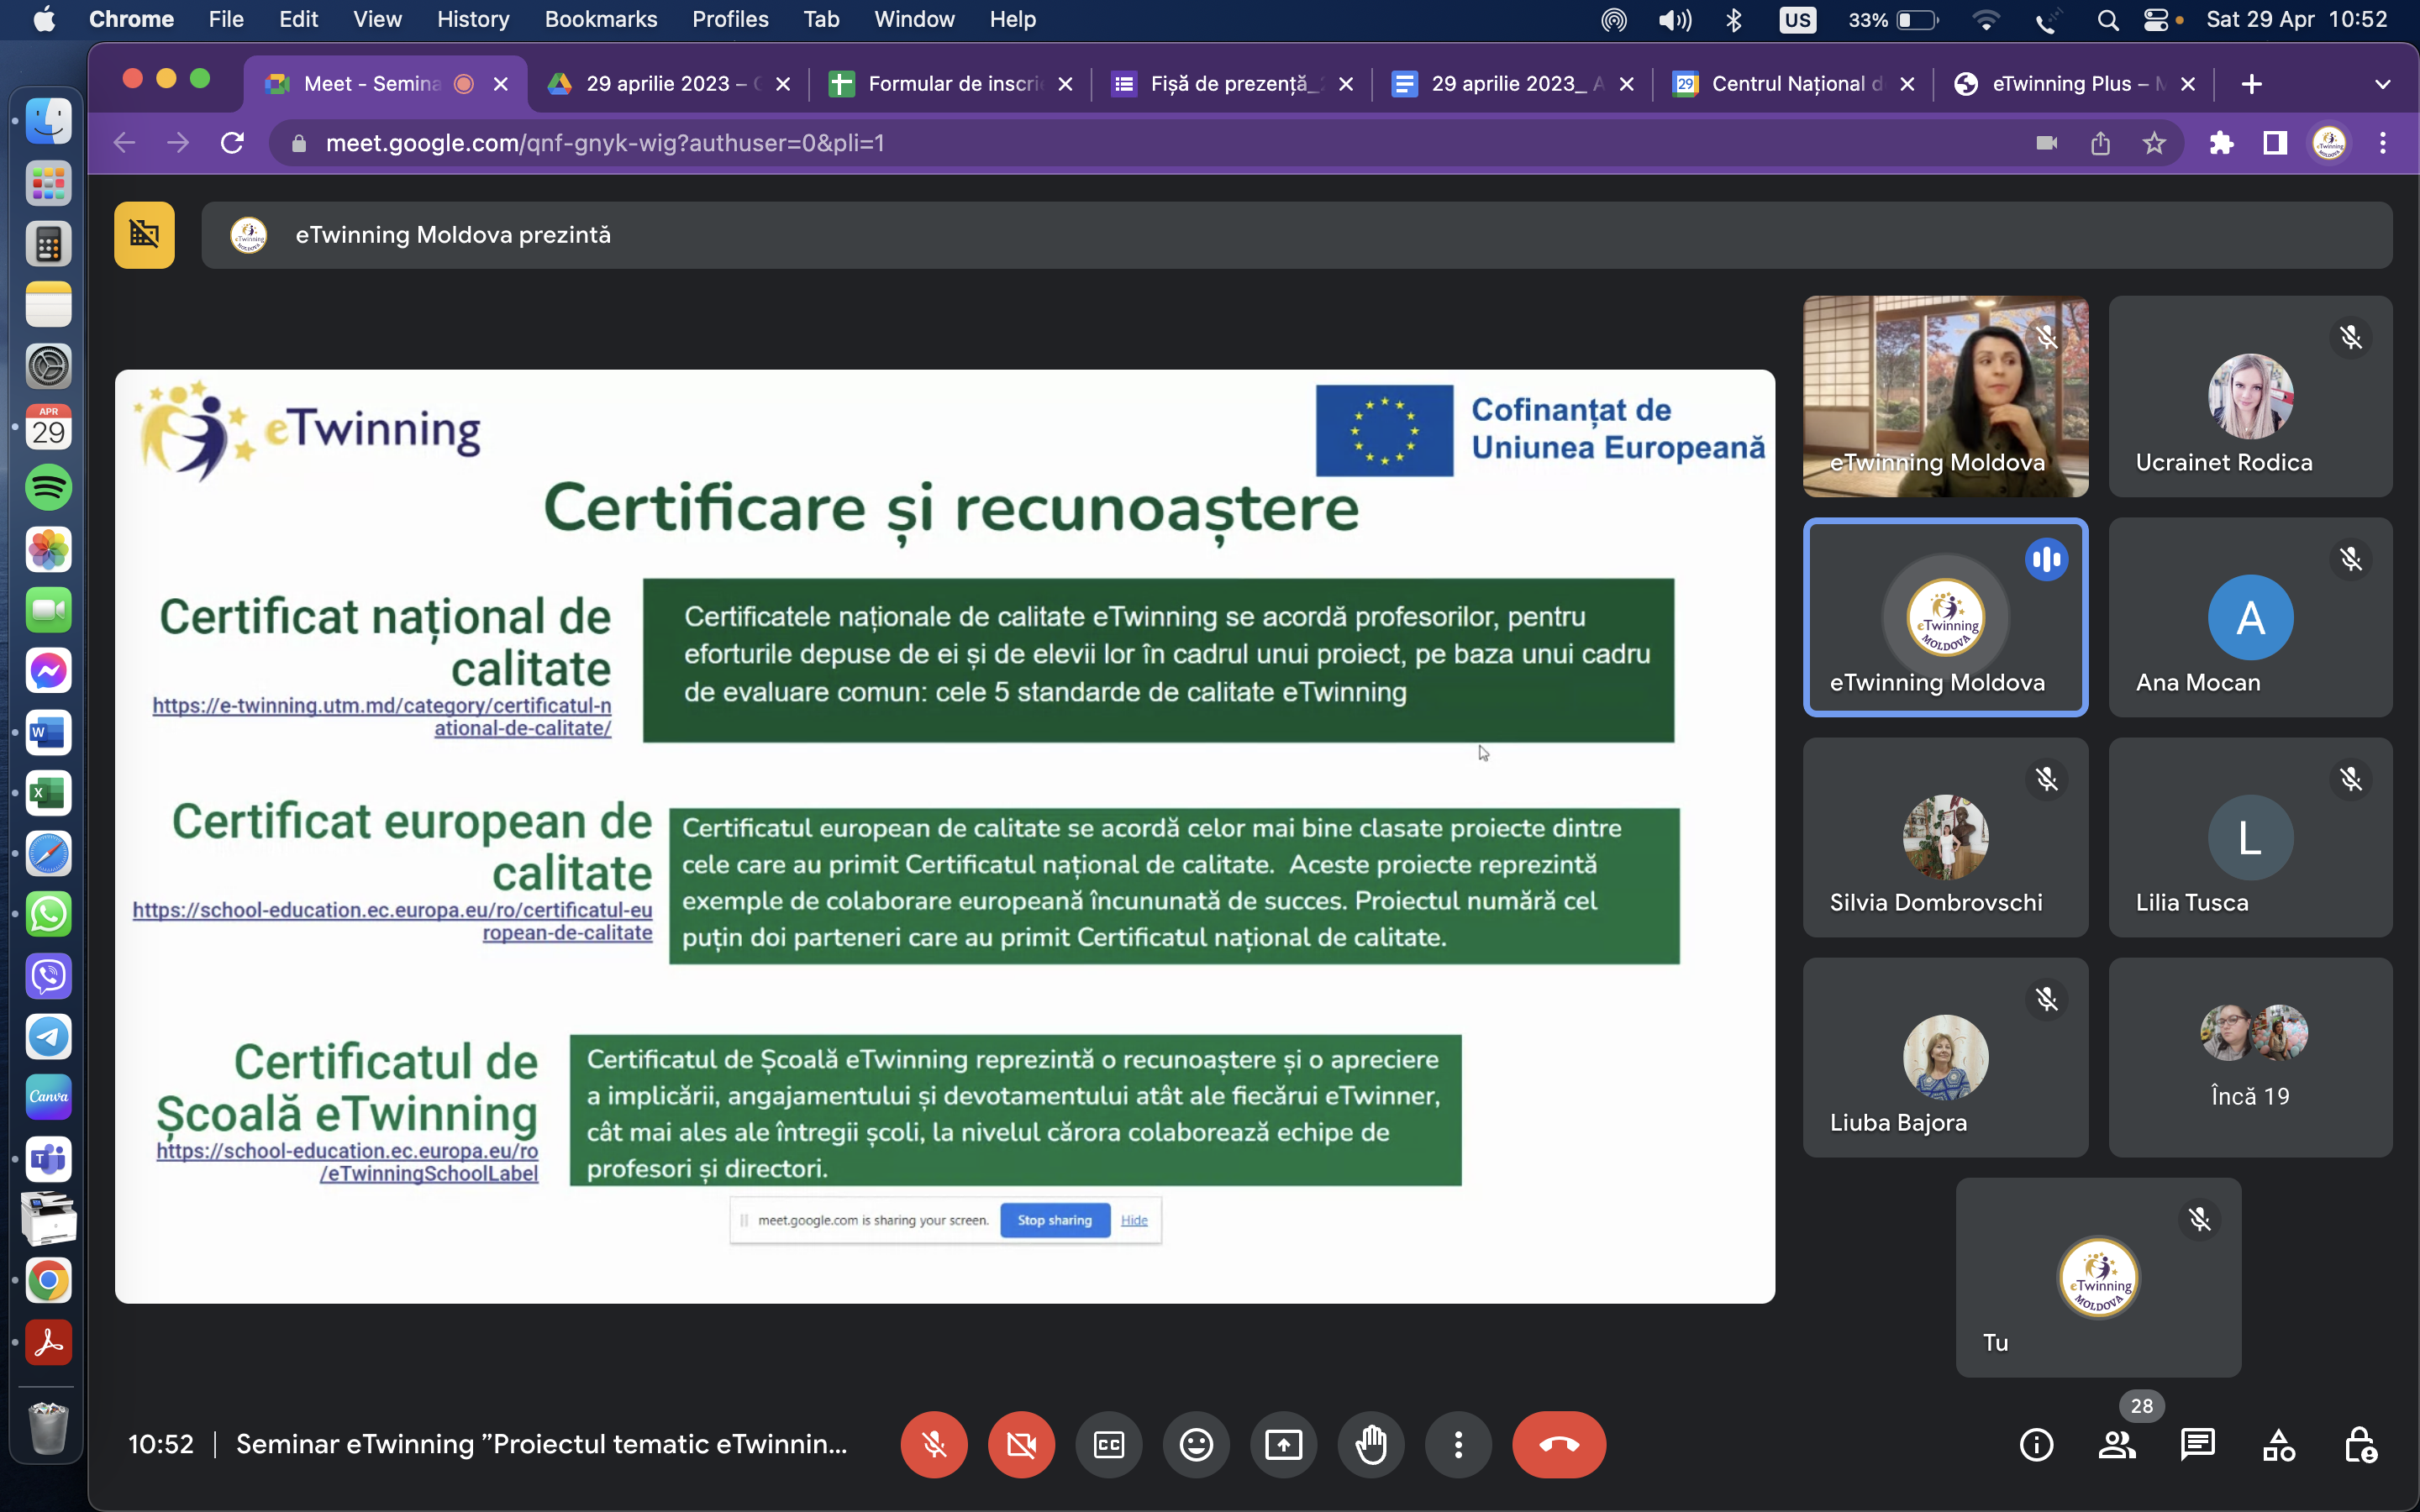This screenshot has width=2420, height=1512.
Task: Toggle the camera off button in Meet
Action: point(1021,1444)
